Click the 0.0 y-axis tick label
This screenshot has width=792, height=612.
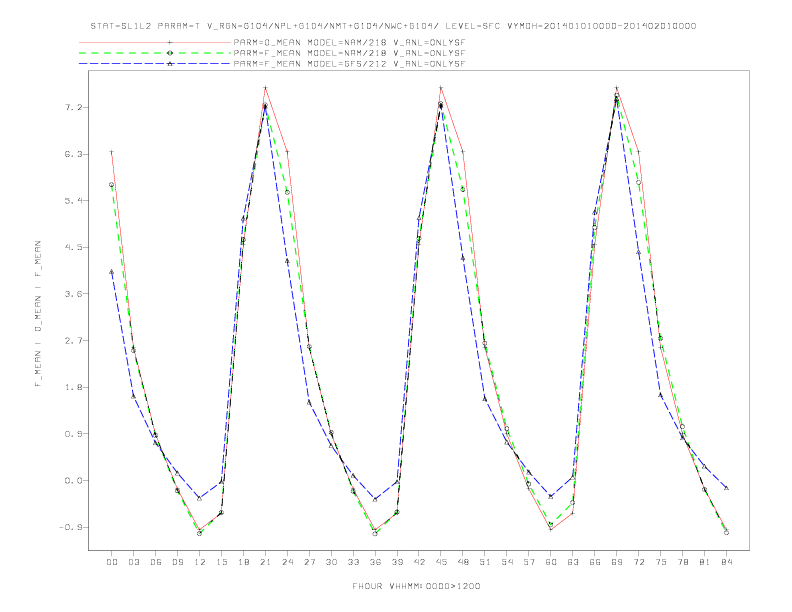pyautogui.click(x=72, y=480)
